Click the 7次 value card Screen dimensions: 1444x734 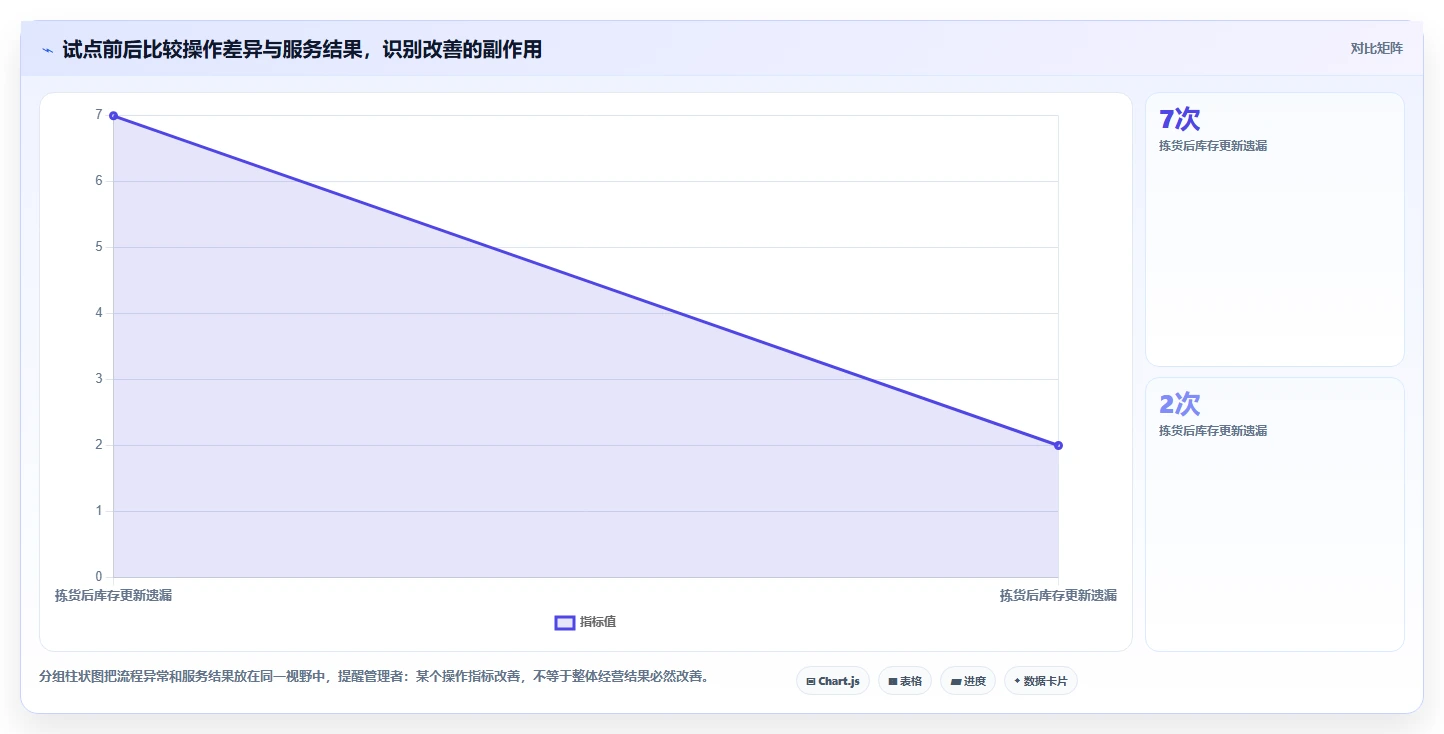pyautogui.click(x=1275, y=229)
